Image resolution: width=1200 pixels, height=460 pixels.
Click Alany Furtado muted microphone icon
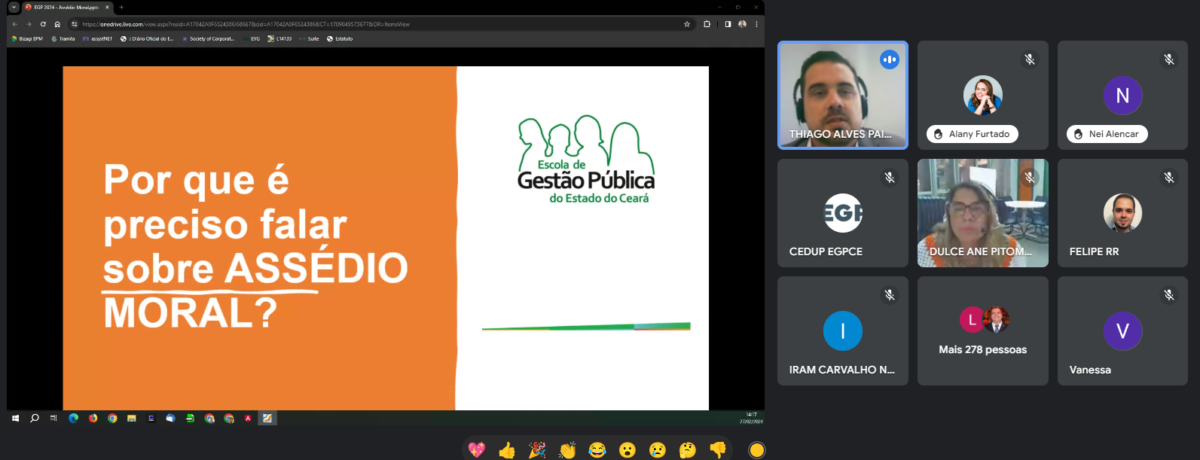click(x=1029, y=60)
